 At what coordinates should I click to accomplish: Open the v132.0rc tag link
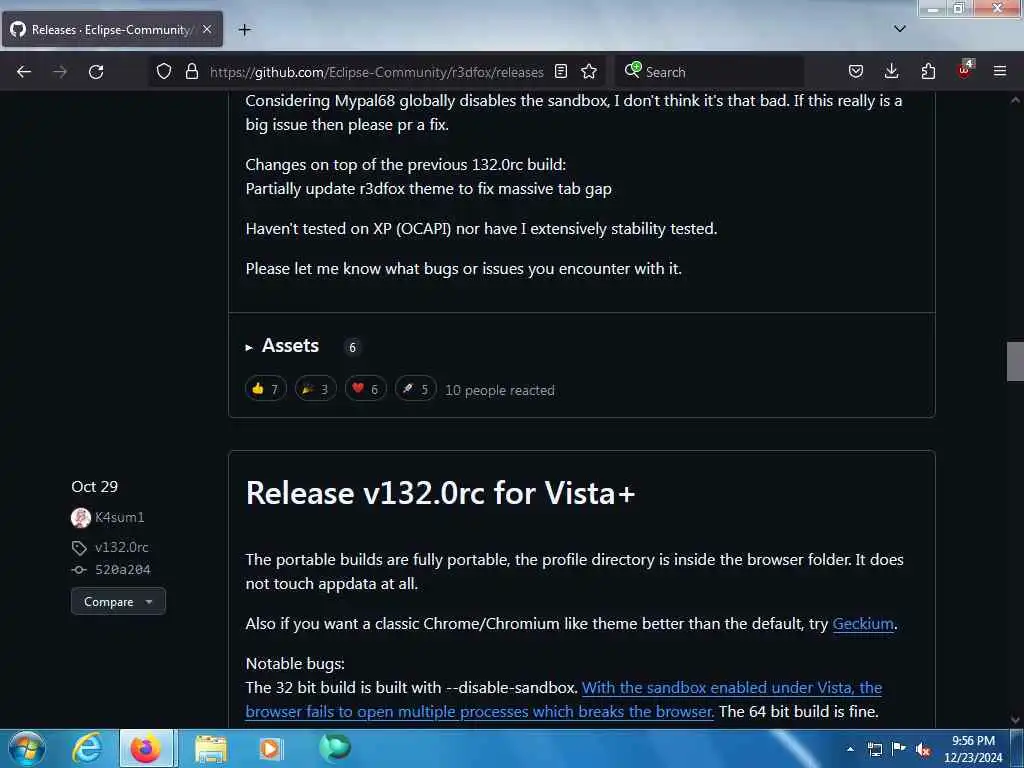[x=121, y=547]
